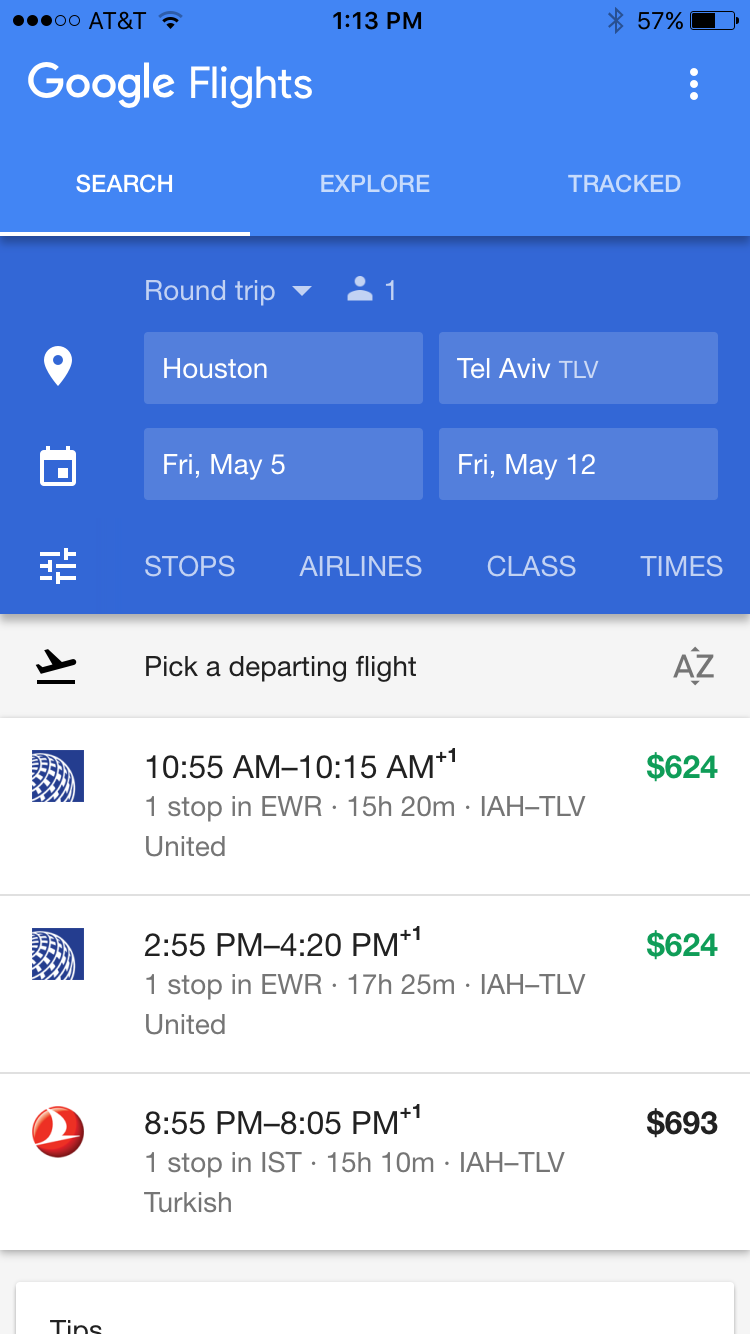Open the AIRLINES filter

click(361, 566)
